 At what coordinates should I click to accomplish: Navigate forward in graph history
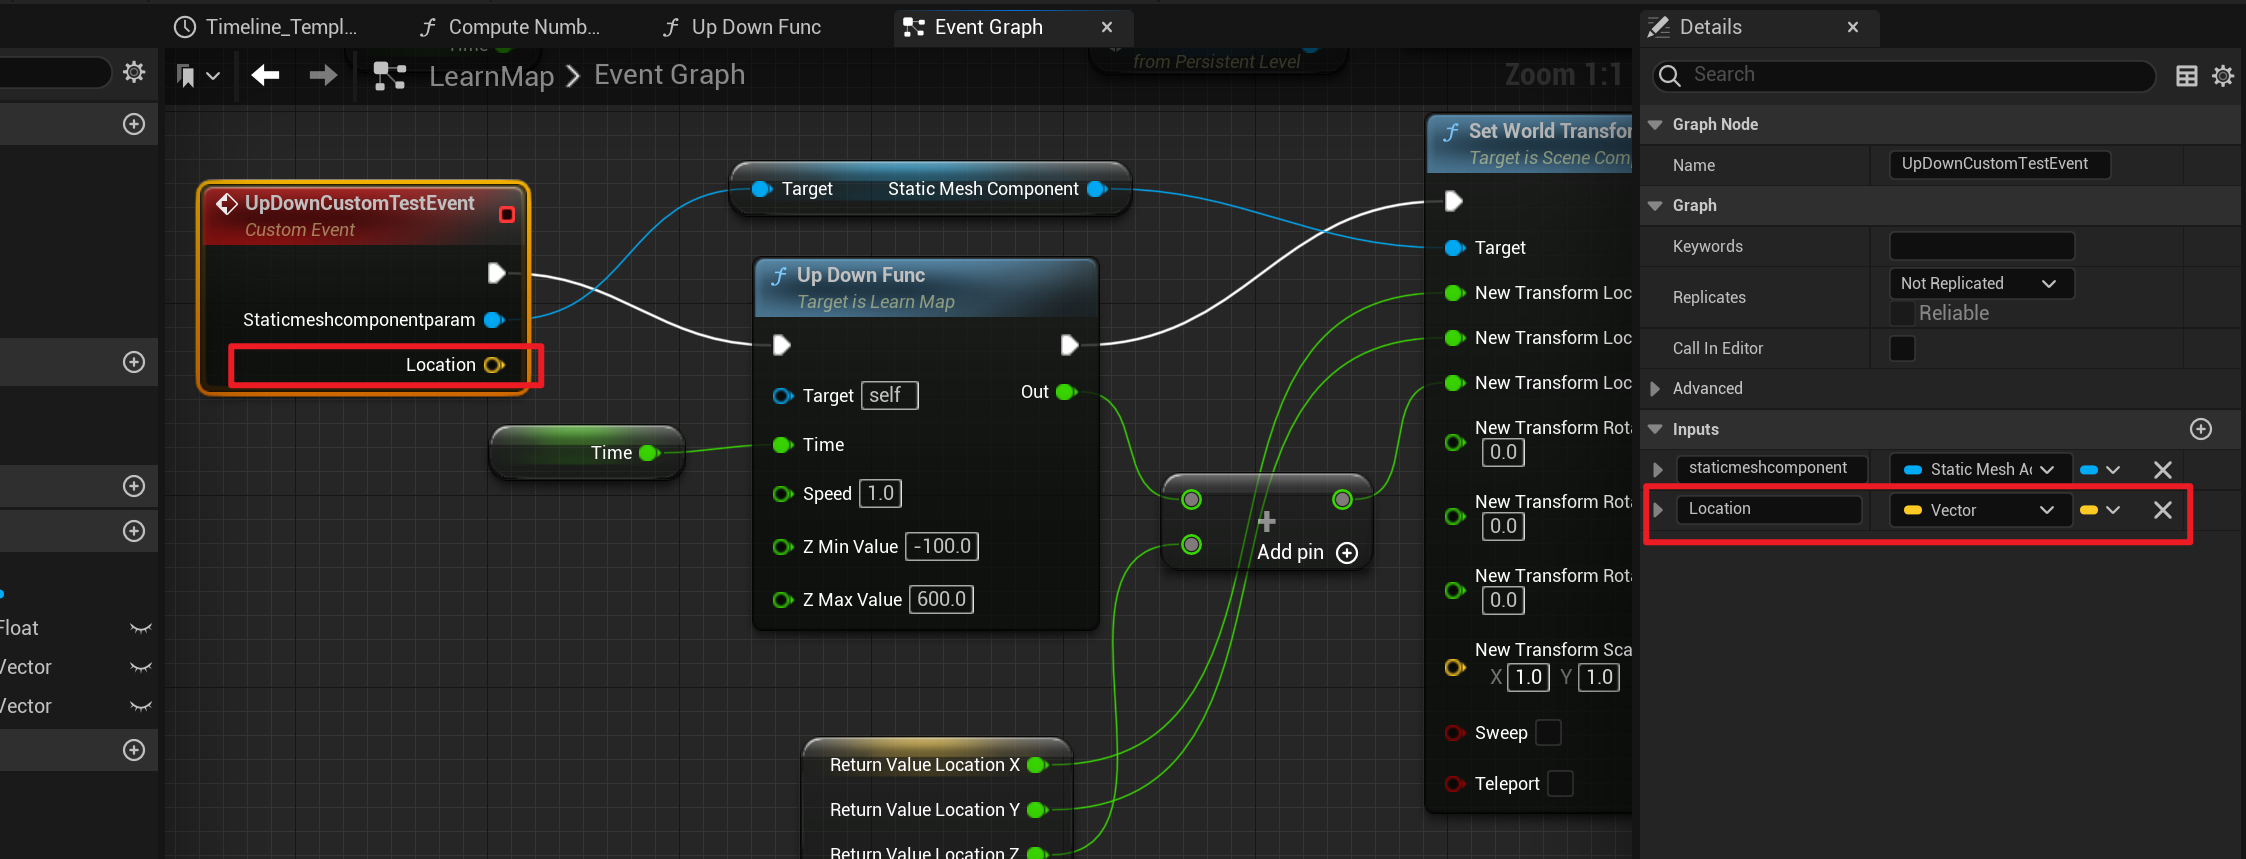pos(323,75)
